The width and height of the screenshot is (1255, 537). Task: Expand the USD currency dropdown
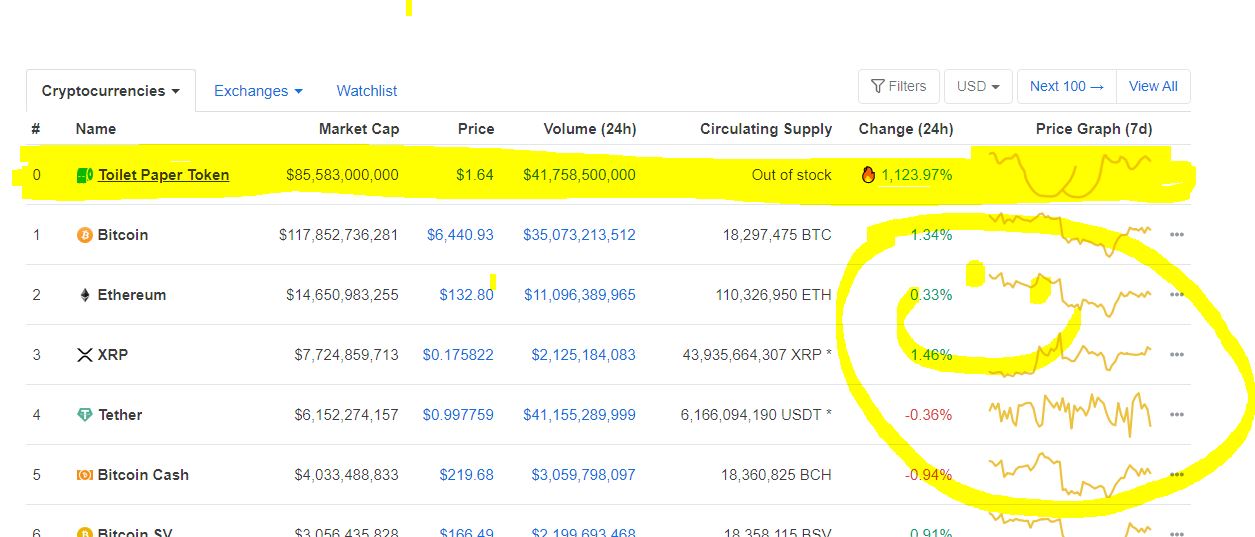coord(978,86)
